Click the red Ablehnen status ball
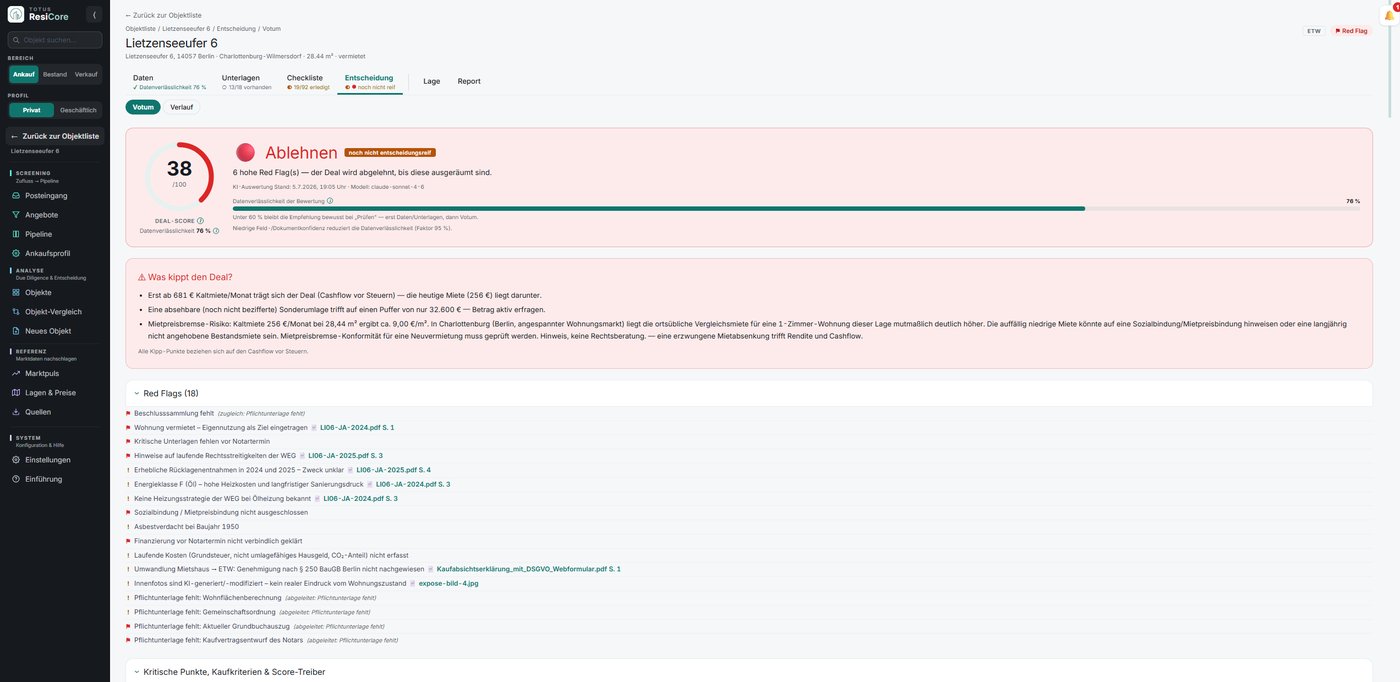The height and width of the screenshot is (682, 1400). pyautogui.click(x=245, y=152)
